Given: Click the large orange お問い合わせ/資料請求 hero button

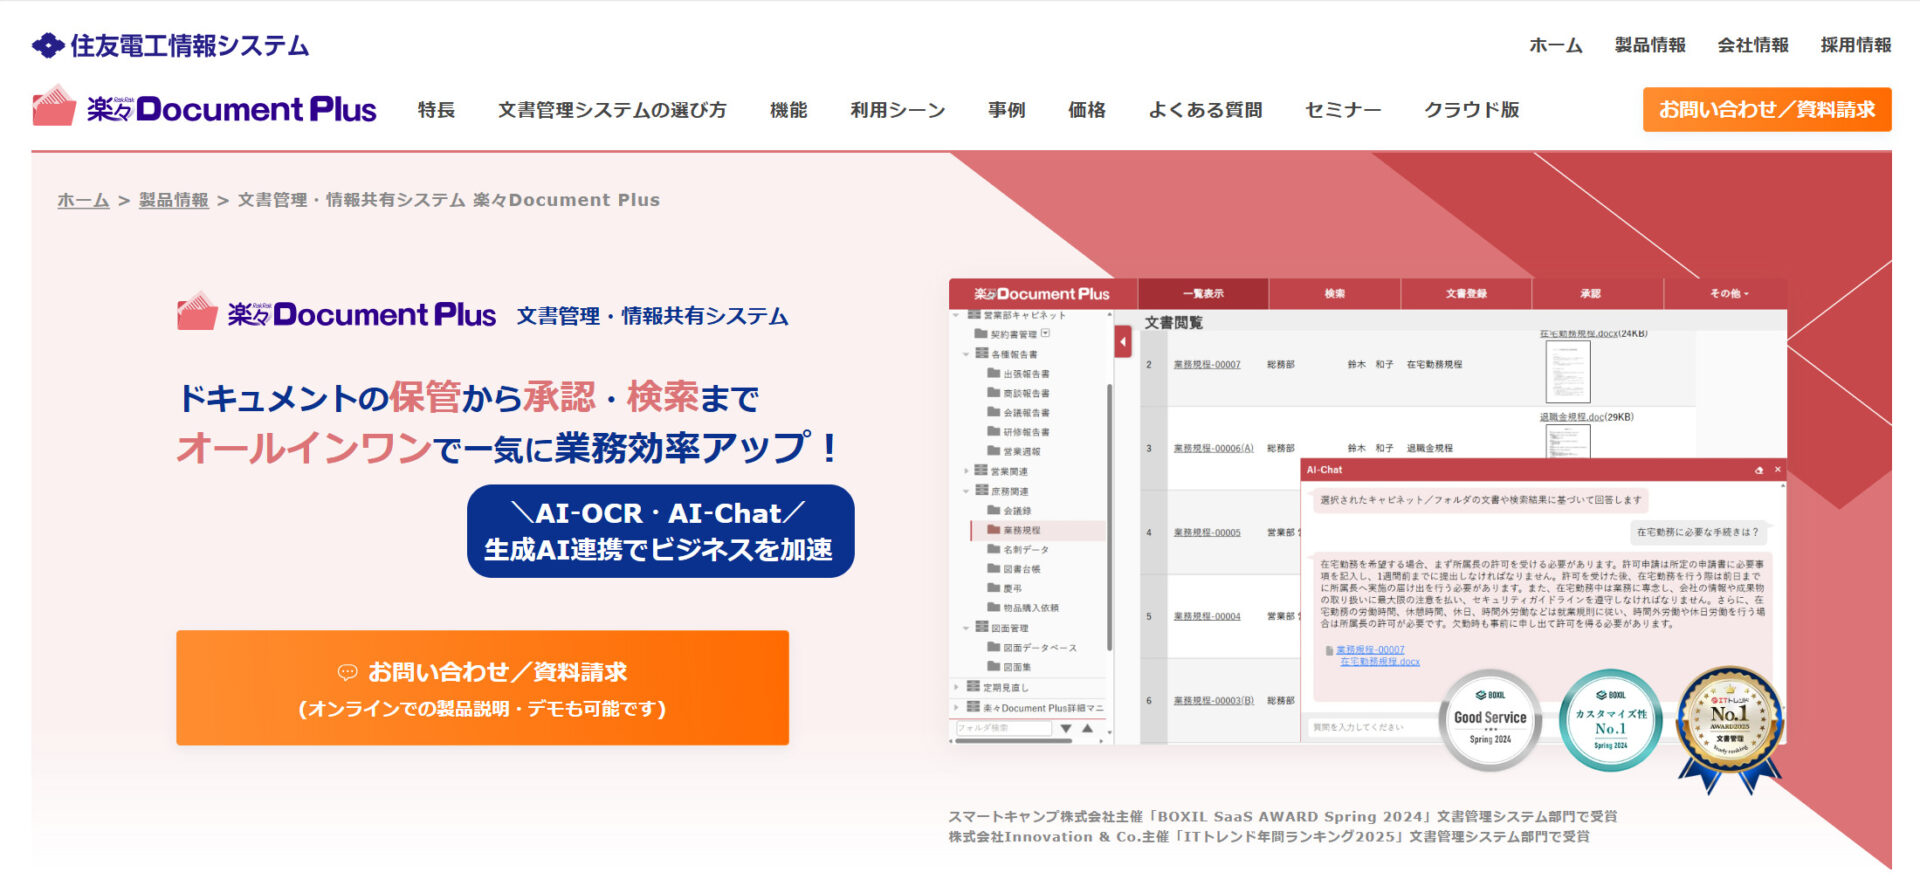Looking at the screenshot, I should 482,687.
